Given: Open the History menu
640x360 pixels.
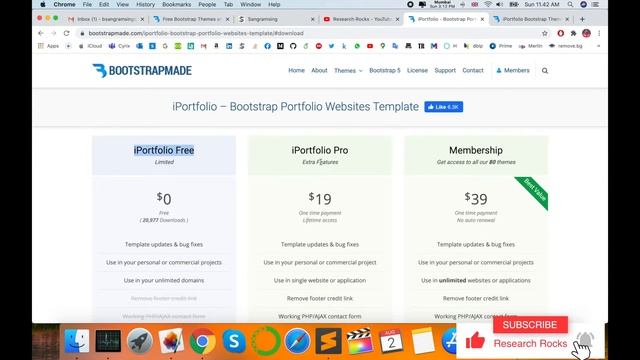Looking at the screenshot, I should tap(145, 4).
